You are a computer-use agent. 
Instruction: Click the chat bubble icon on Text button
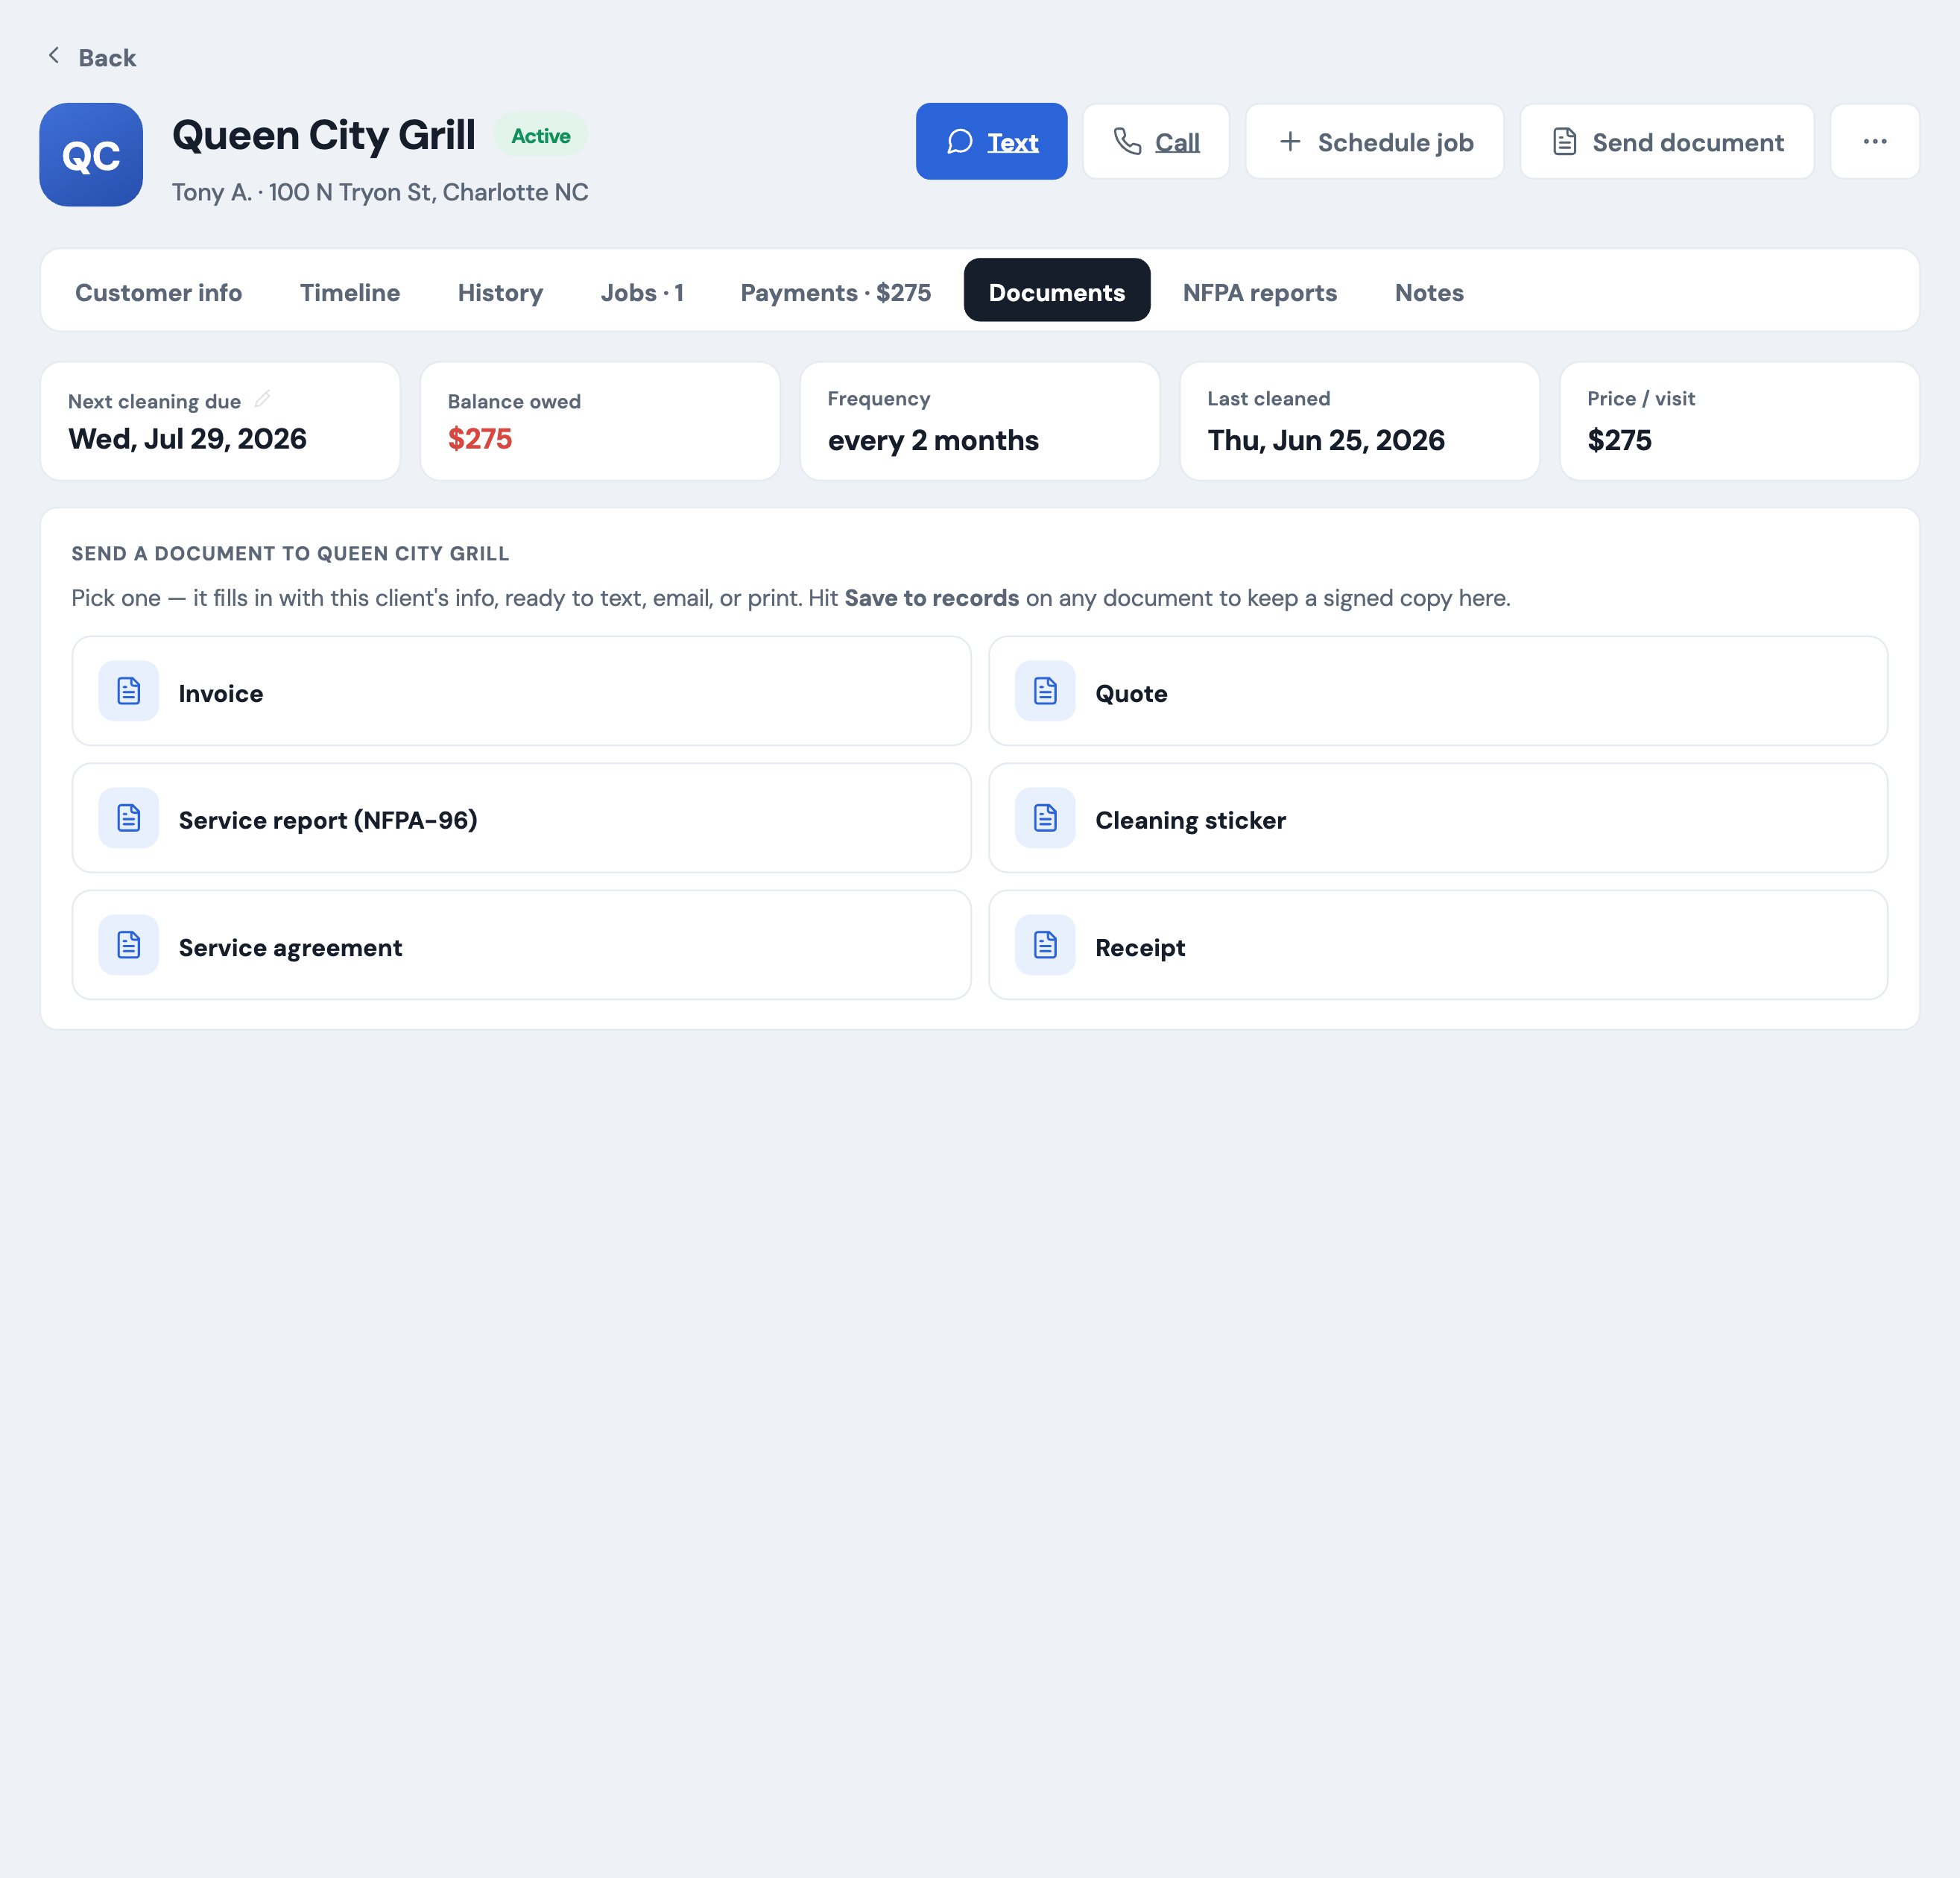tap(960, 142)
